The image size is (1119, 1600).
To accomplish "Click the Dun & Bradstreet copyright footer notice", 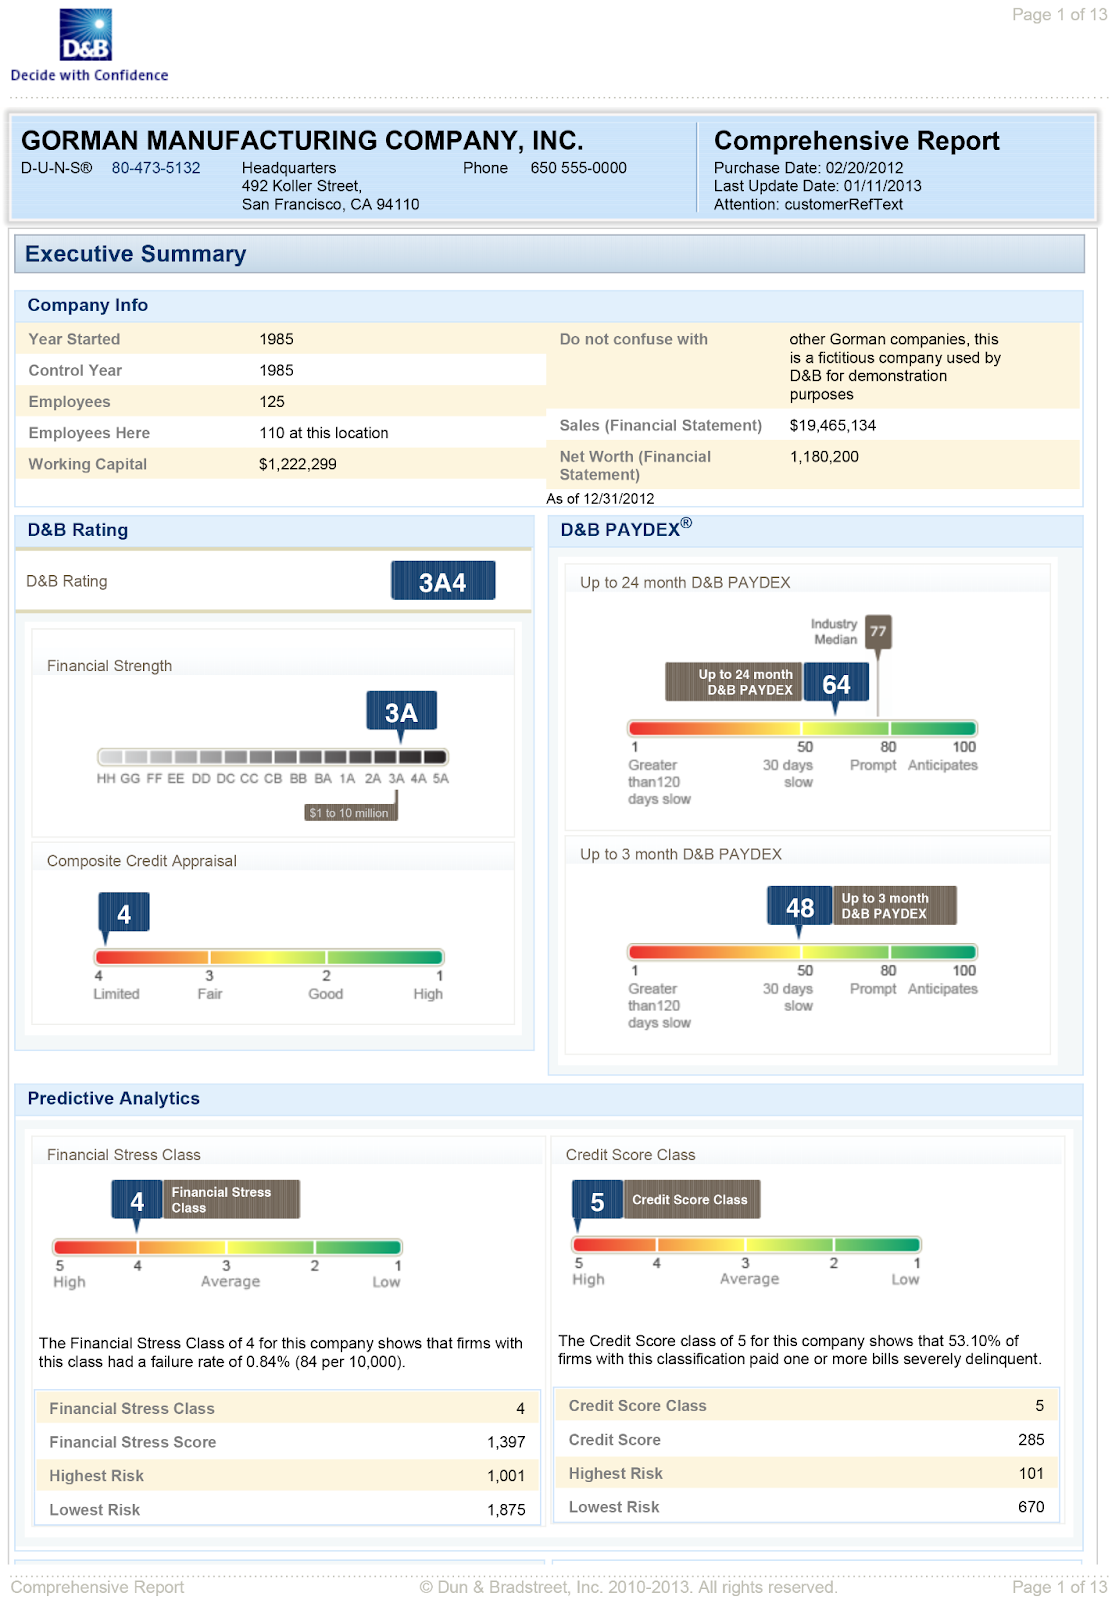I will click(x=628, y=1587).
